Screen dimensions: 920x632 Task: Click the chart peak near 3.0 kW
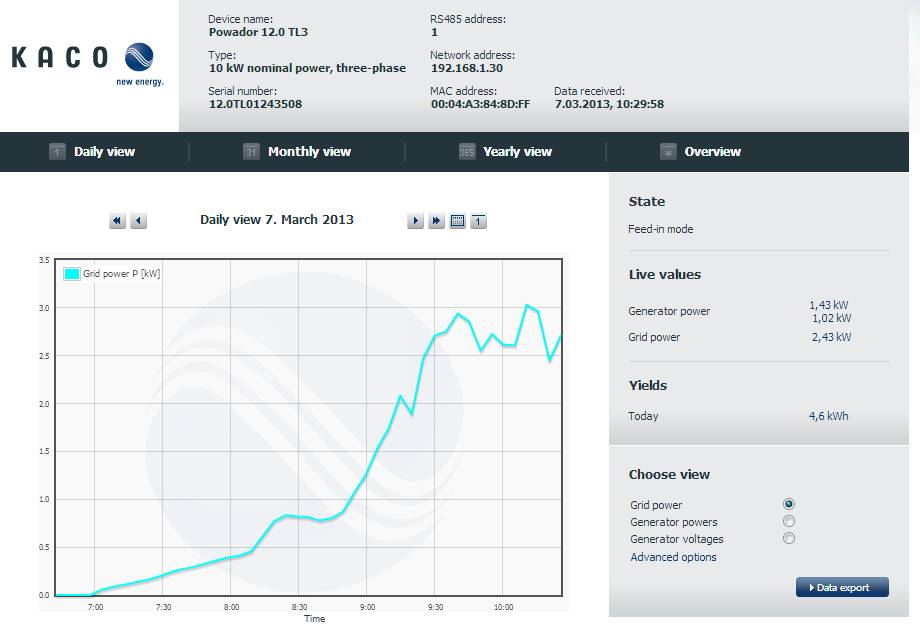tap(528, 305)
